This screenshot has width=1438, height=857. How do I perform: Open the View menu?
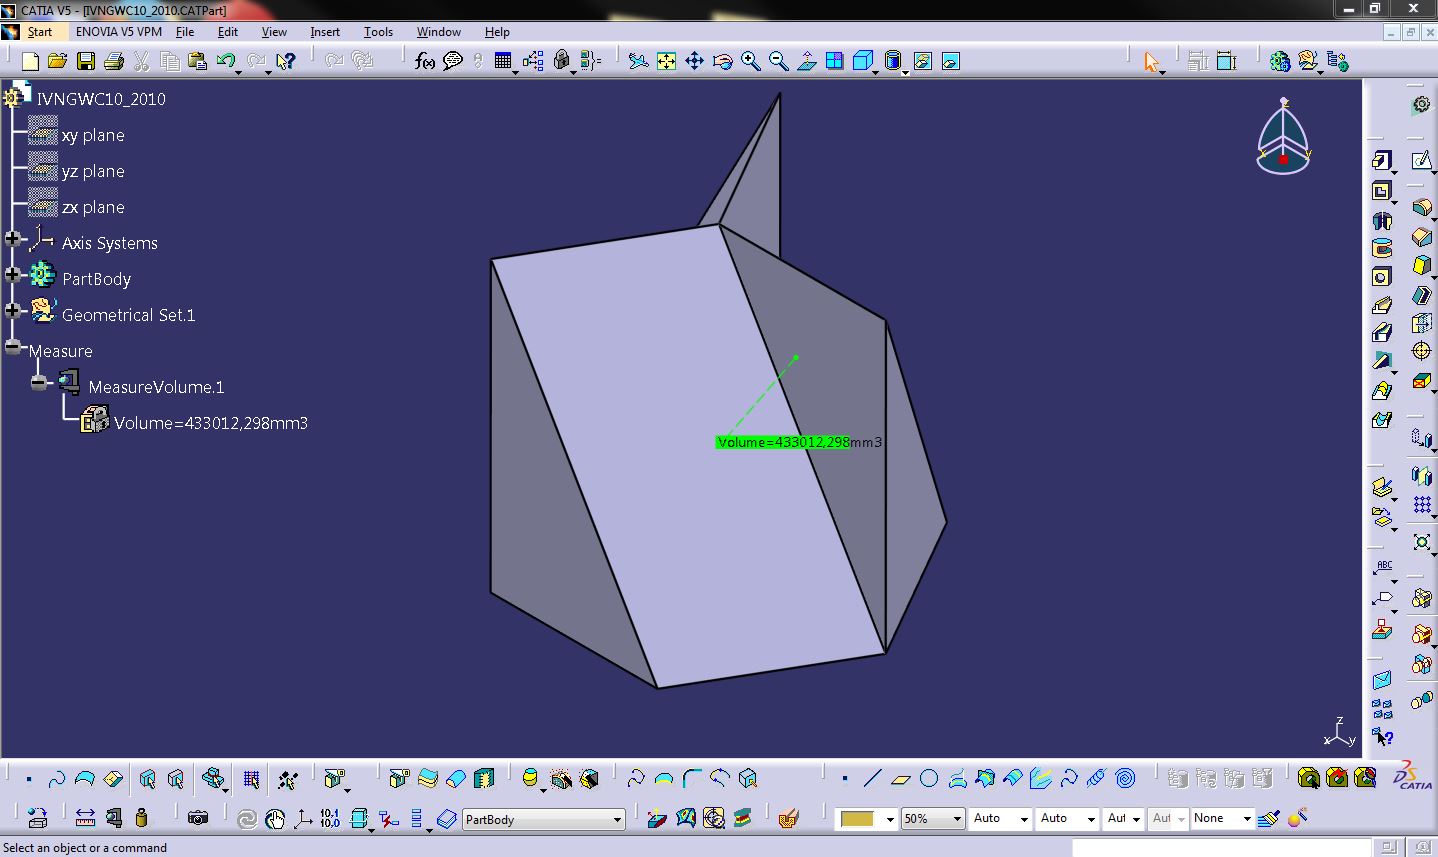(274, 32)
